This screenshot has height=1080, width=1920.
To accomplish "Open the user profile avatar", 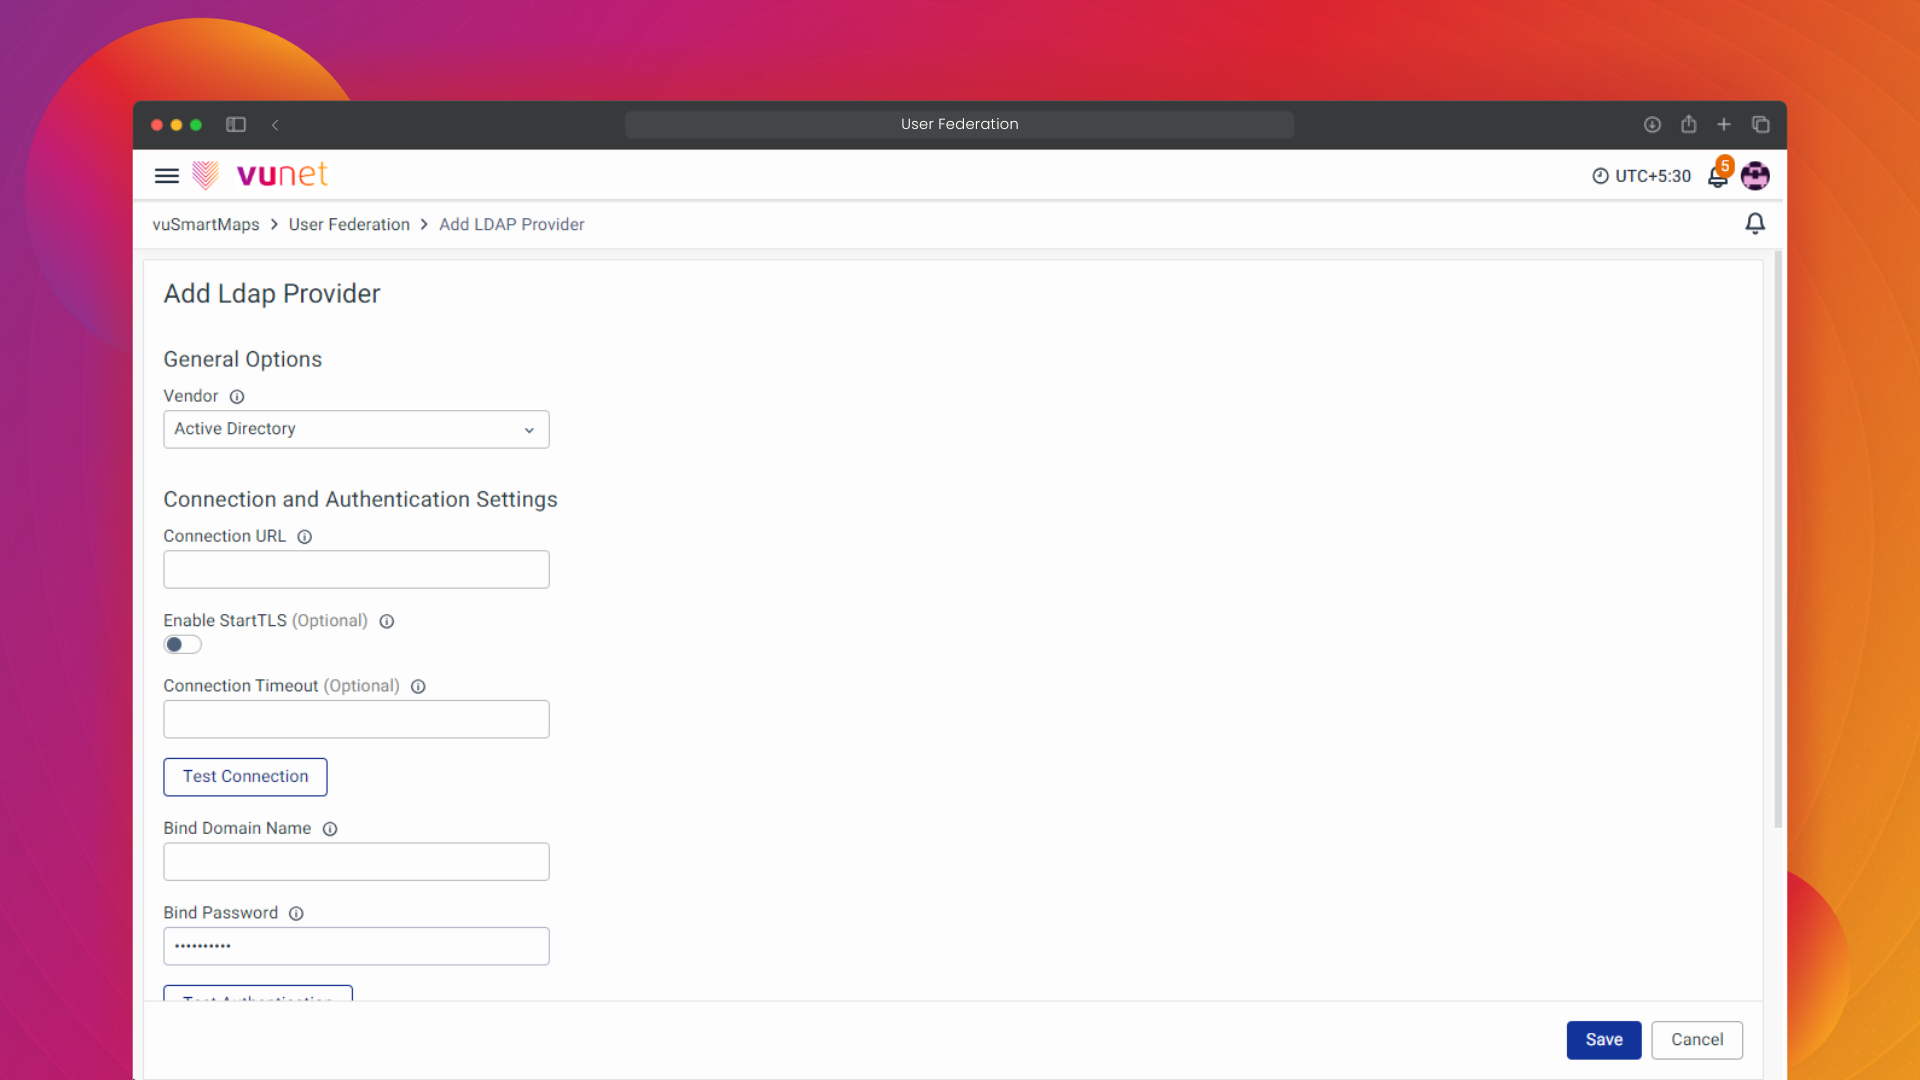I will [x=1755, y=176].
